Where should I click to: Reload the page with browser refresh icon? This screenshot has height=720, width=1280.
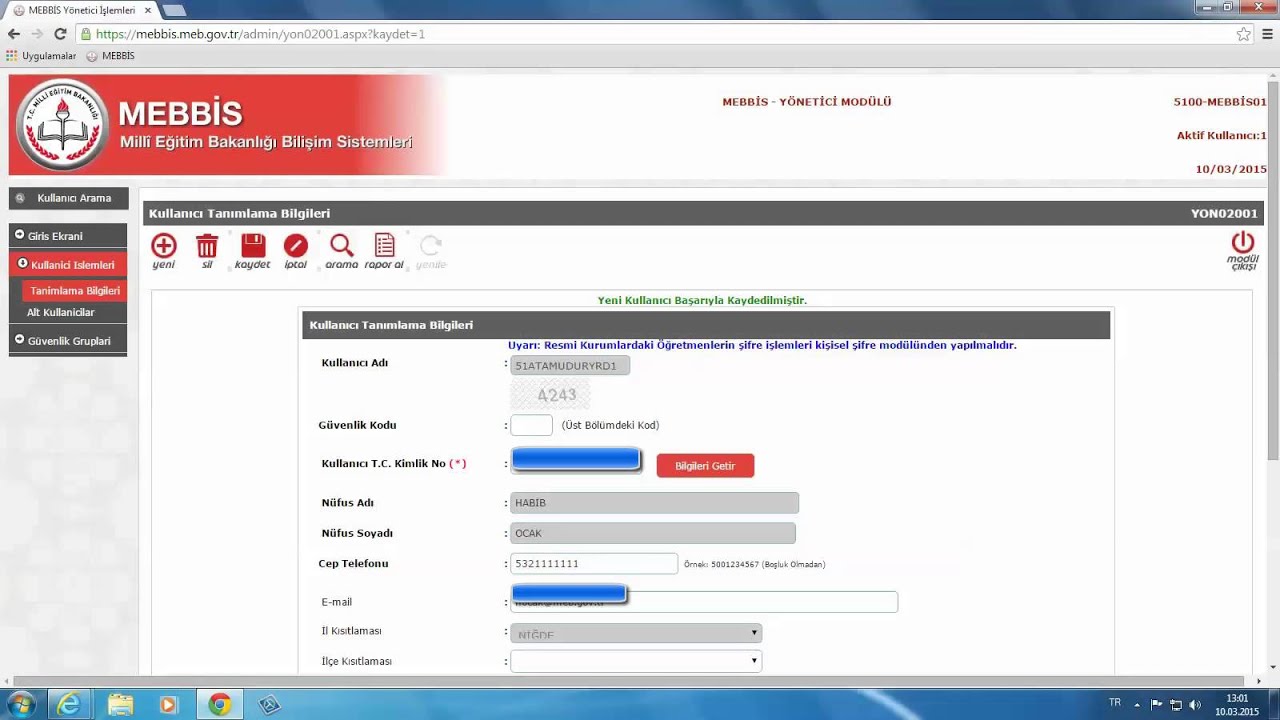60,34
